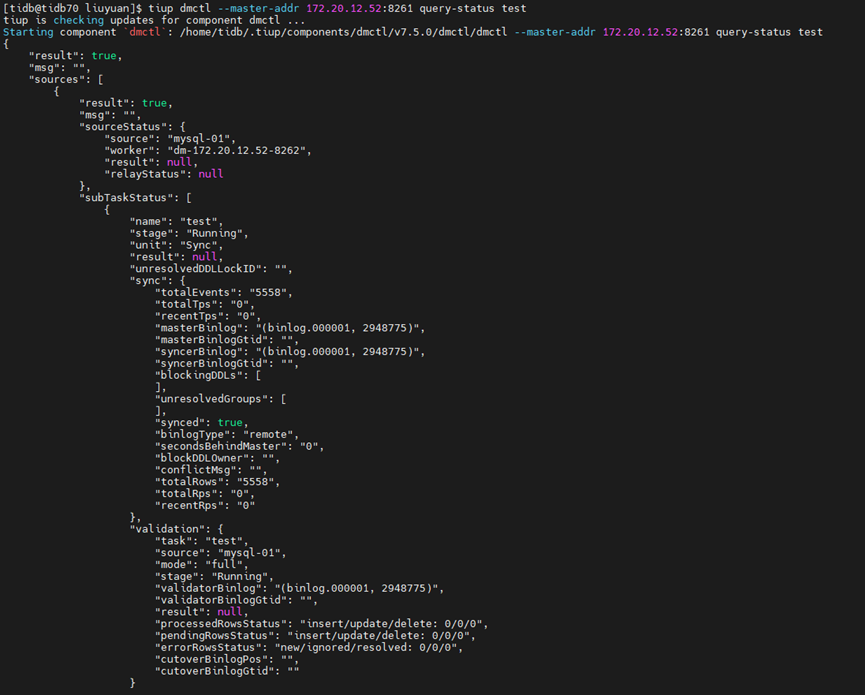Select the "validatorBinlogGtid" line

pyautogui.click(x=237, y=600)
